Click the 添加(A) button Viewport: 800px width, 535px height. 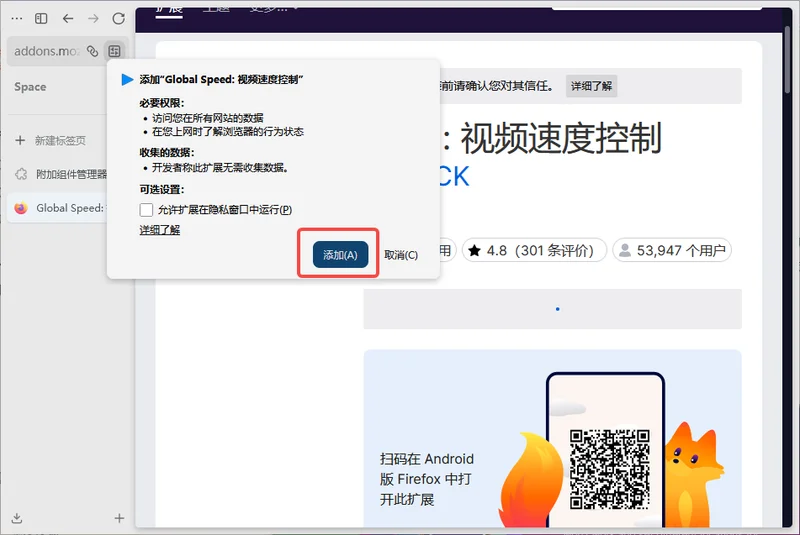[x=340, y=254]
